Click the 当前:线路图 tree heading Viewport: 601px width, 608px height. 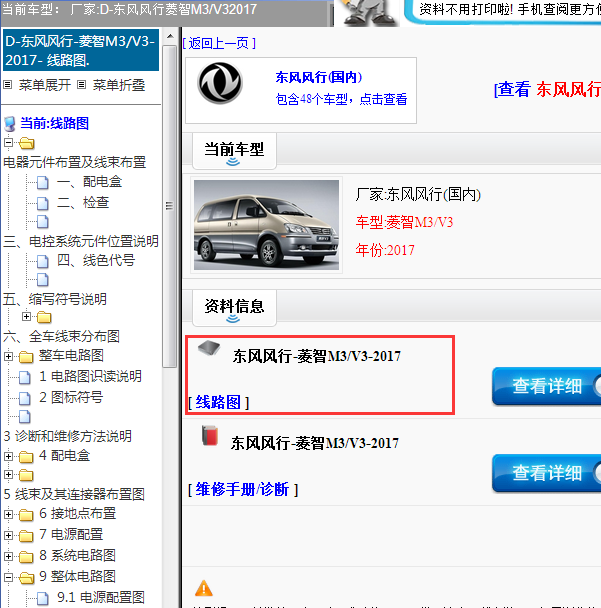point(54,123)
